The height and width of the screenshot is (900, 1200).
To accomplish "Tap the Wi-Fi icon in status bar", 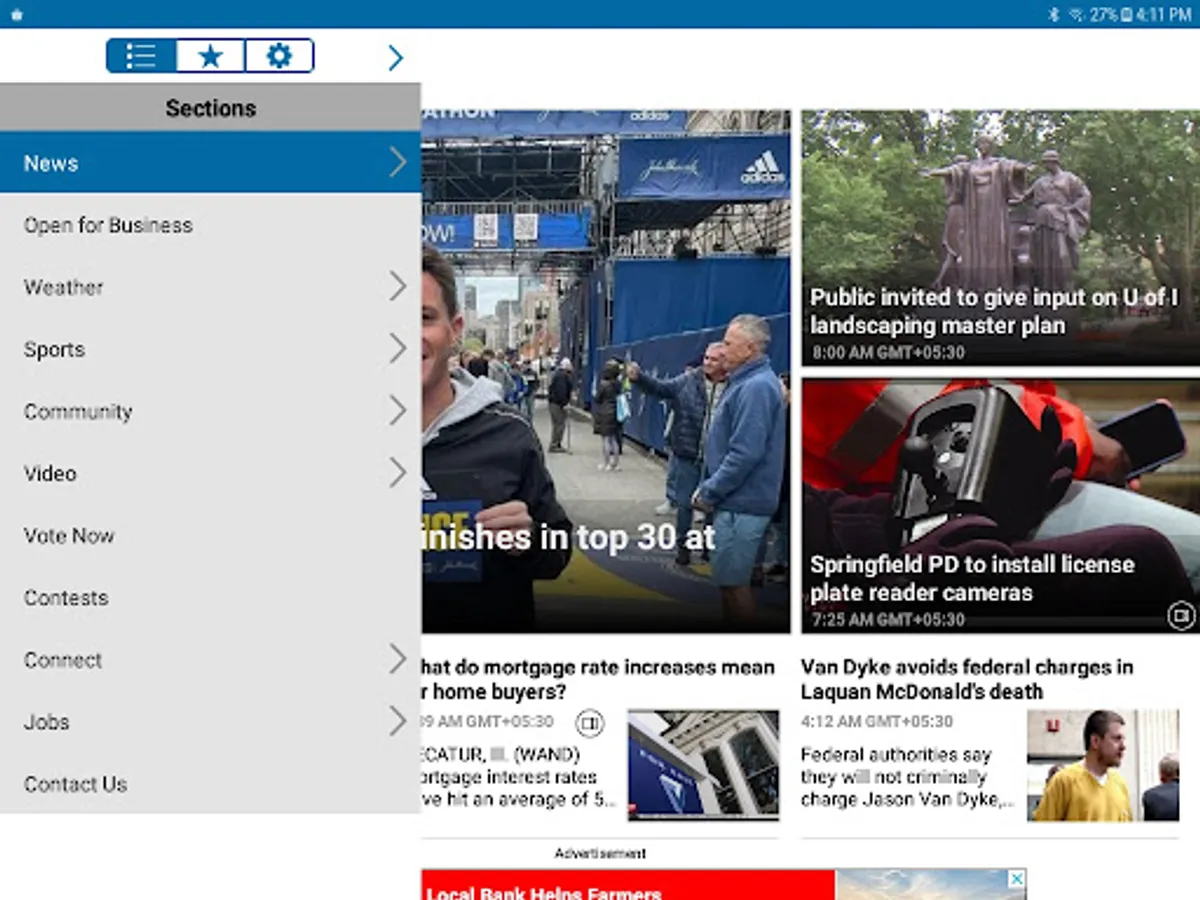I will 1077,15.
